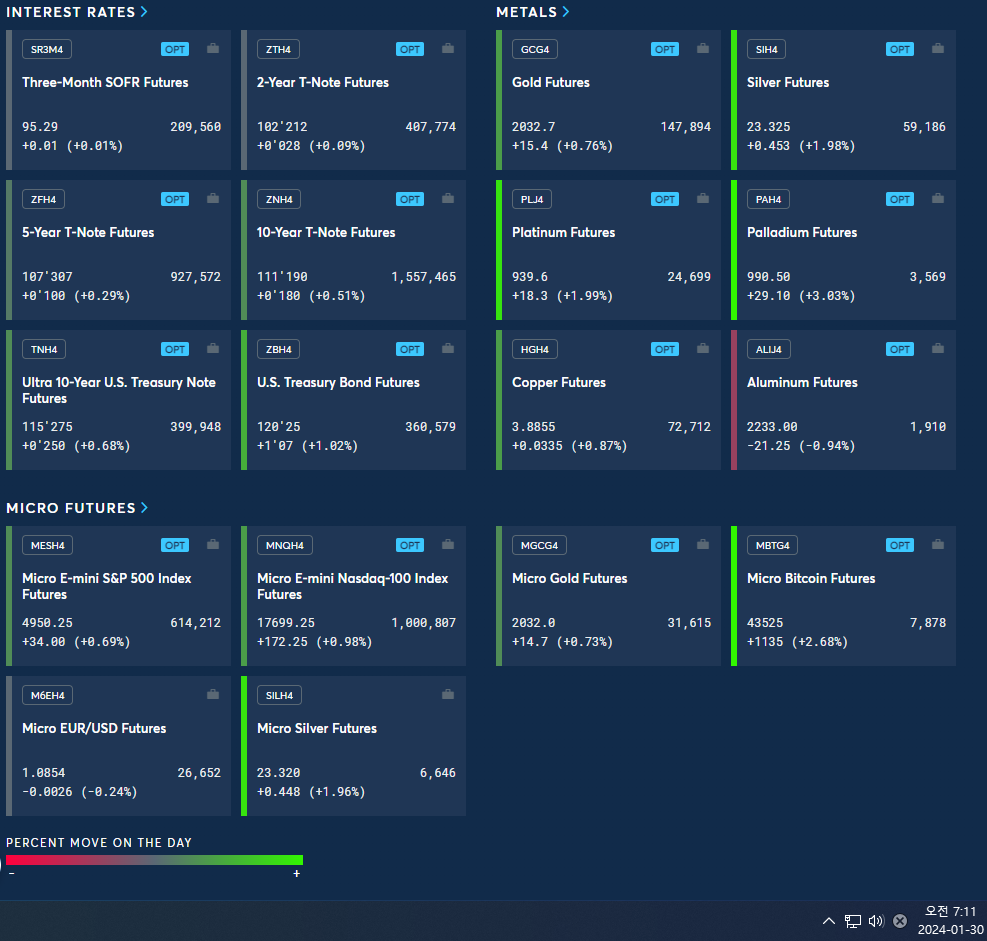
Task: Open OPT options for Silver Futures
Action: click(x=900, y=49)
